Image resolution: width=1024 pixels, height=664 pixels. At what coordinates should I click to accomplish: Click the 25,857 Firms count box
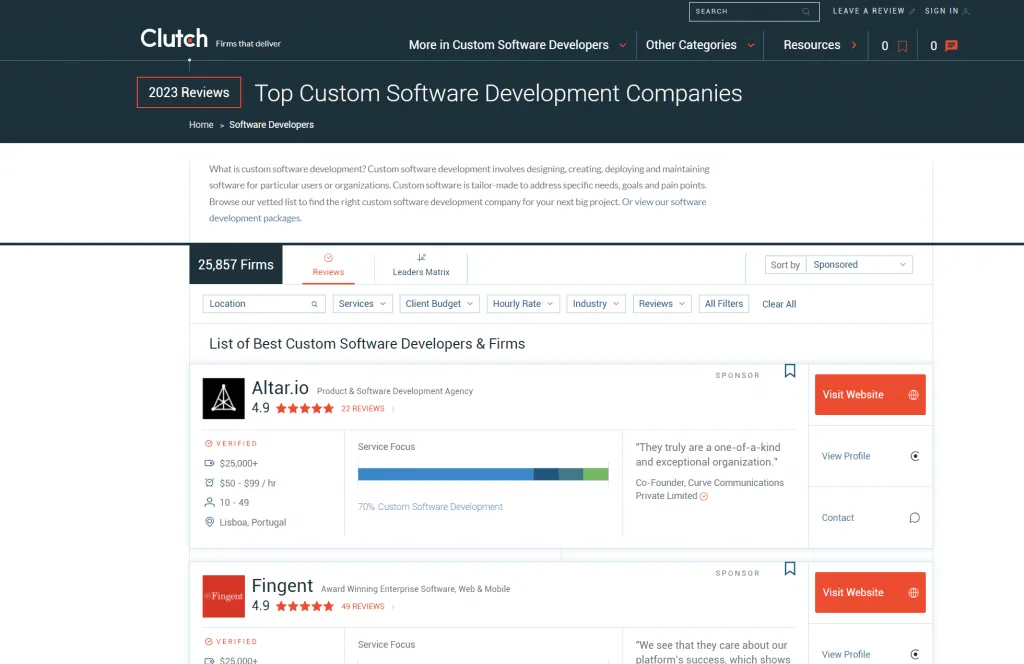pyautogui.click(x=236, y=264)
